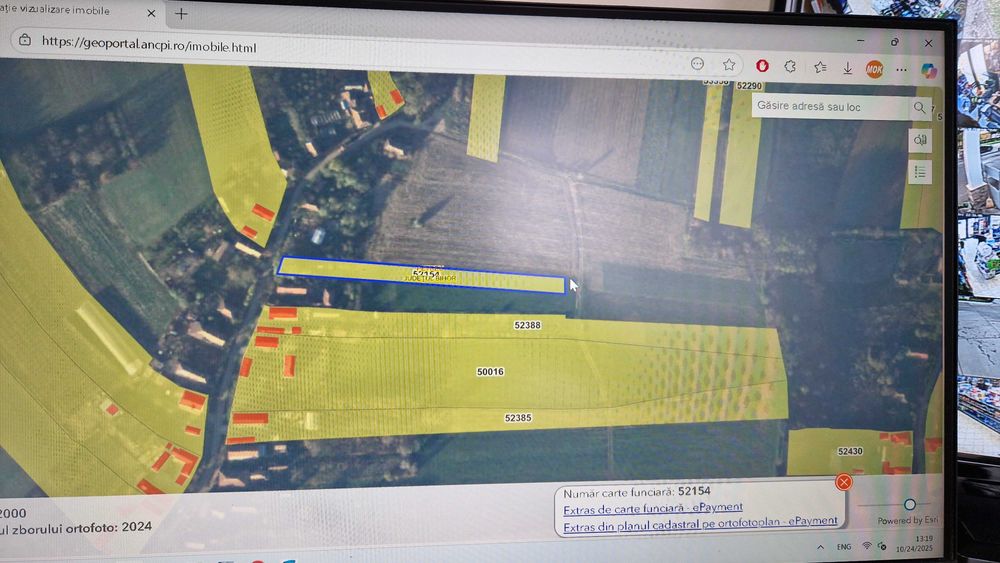Open the basemap search-layers tool on the map
This screenshot has width=1000, height=563.
[x=920, y=140]
